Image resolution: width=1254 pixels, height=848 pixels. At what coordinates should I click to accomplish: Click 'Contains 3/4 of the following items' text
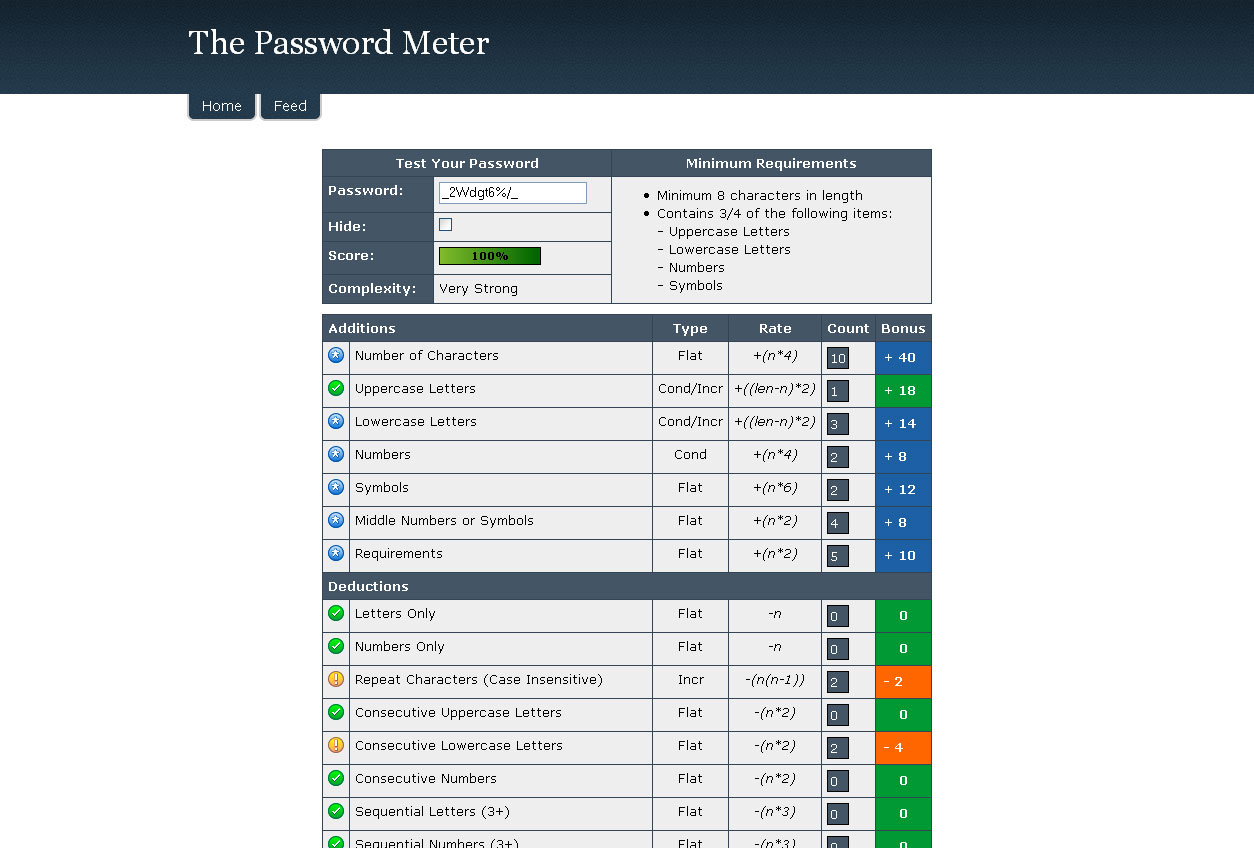click(774, 214)
